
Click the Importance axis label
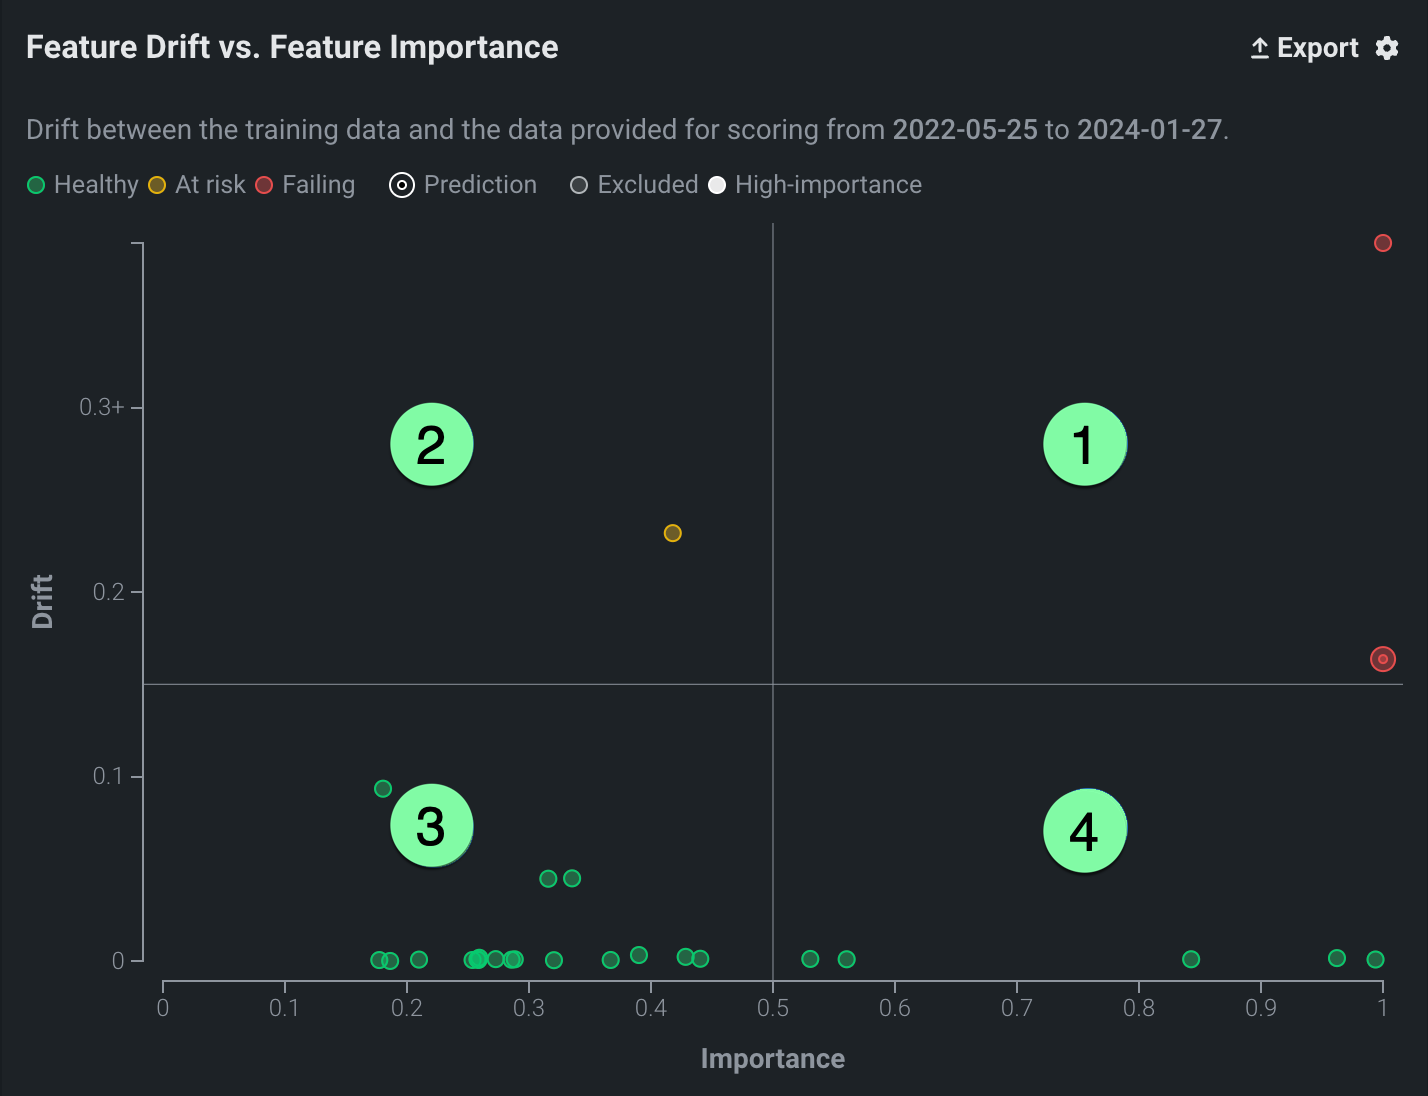772,1059
